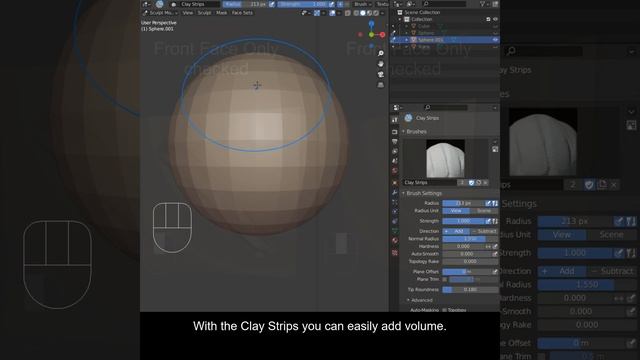640x360 pixels.
Task: Toggle visibility eye of Collection
Action: click(x=496, y=19)
